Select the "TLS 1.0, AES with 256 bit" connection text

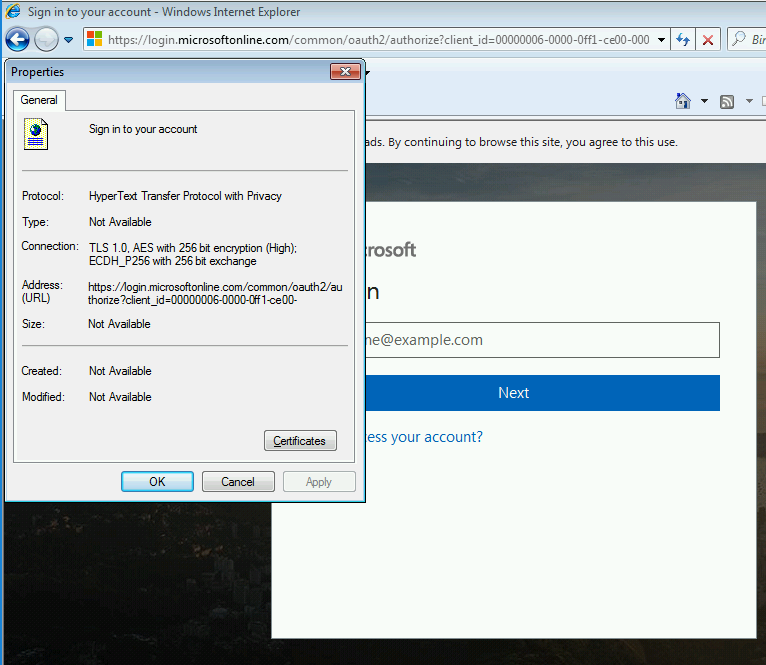[192, 248]
